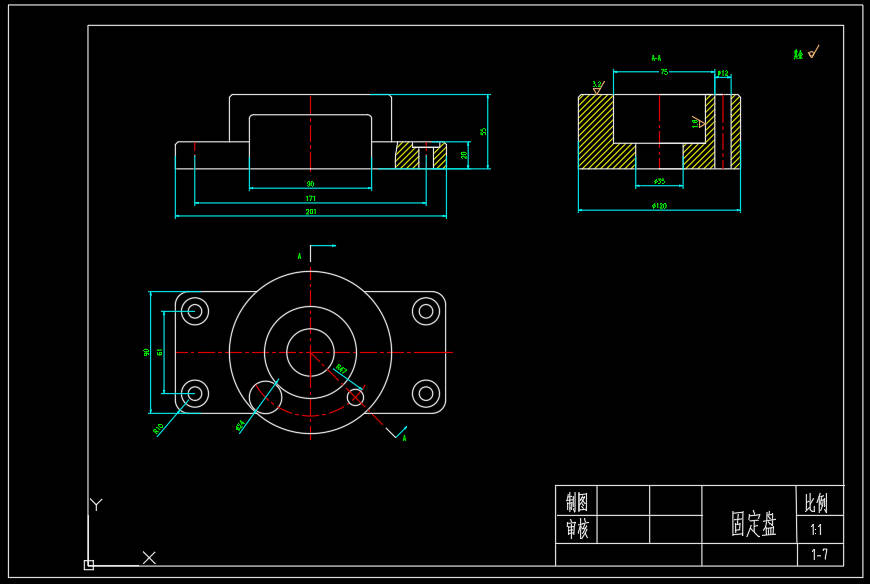Click the 3.2 surface roughness symbol
The image size is (870, 584).
pos(598,88)
